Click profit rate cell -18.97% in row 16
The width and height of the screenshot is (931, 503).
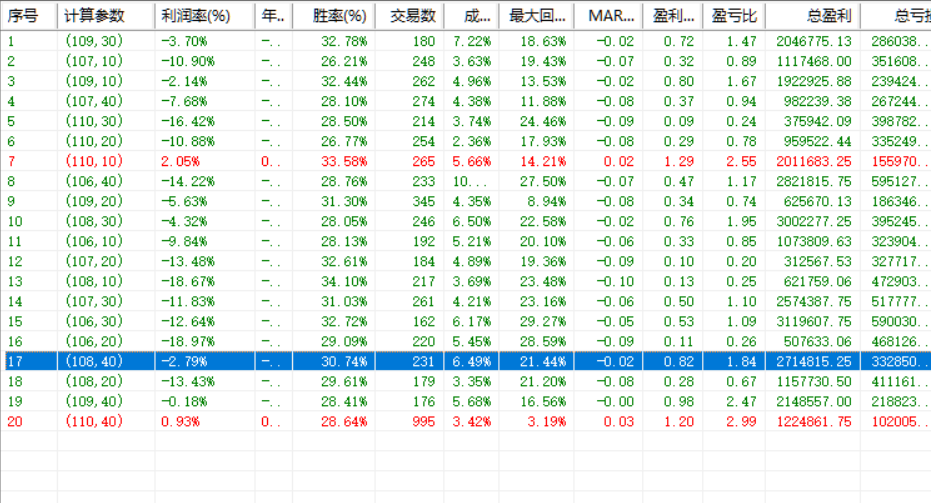coord(188,341)
